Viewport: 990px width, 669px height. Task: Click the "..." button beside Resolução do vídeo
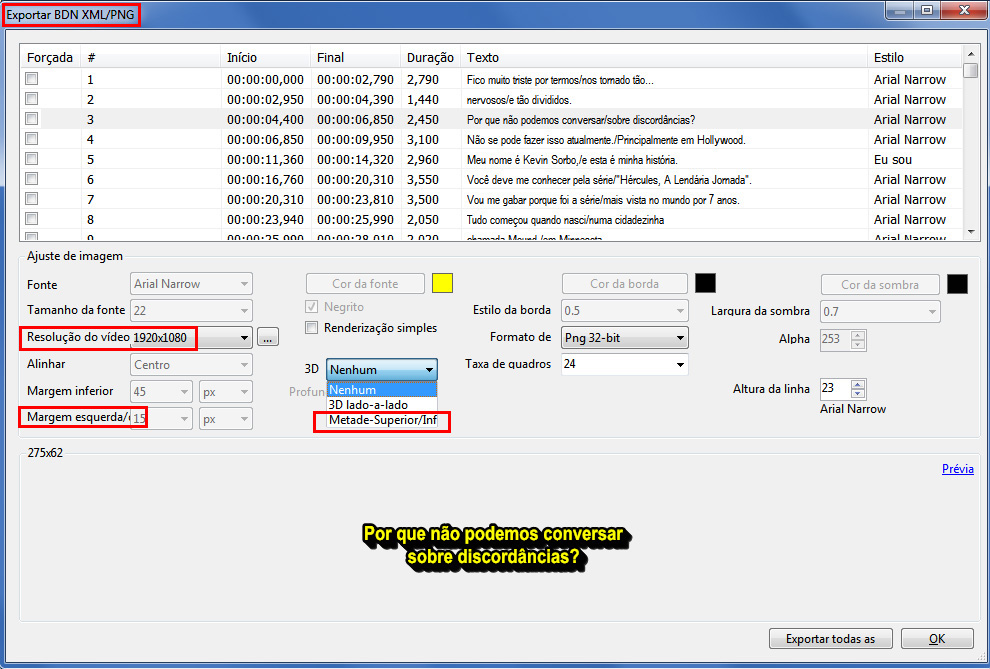coord(266,338)
